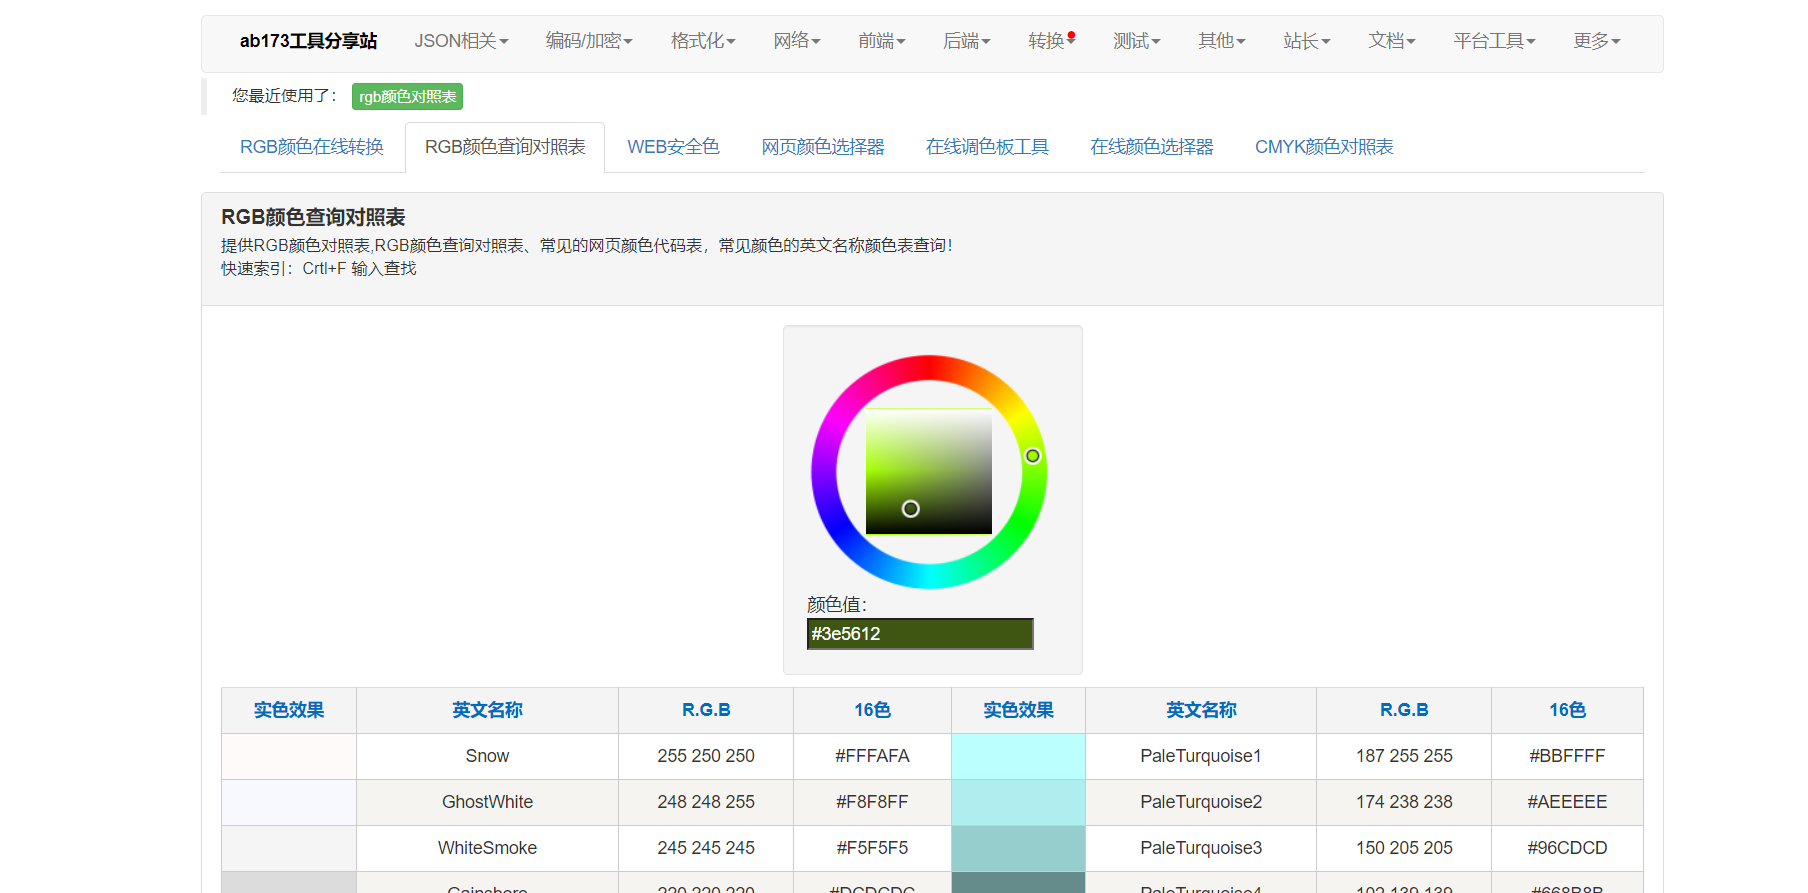Click the left 英文名称 column header
This screenshot has width=1808, height=893.
[x=487, y=710]
